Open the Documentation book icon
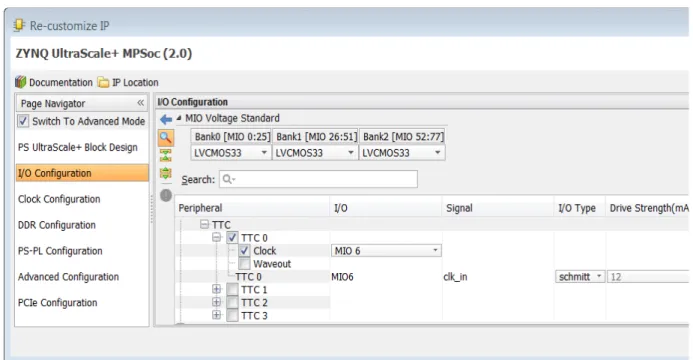Screen dimensions: 693x360 coord(20,82)
